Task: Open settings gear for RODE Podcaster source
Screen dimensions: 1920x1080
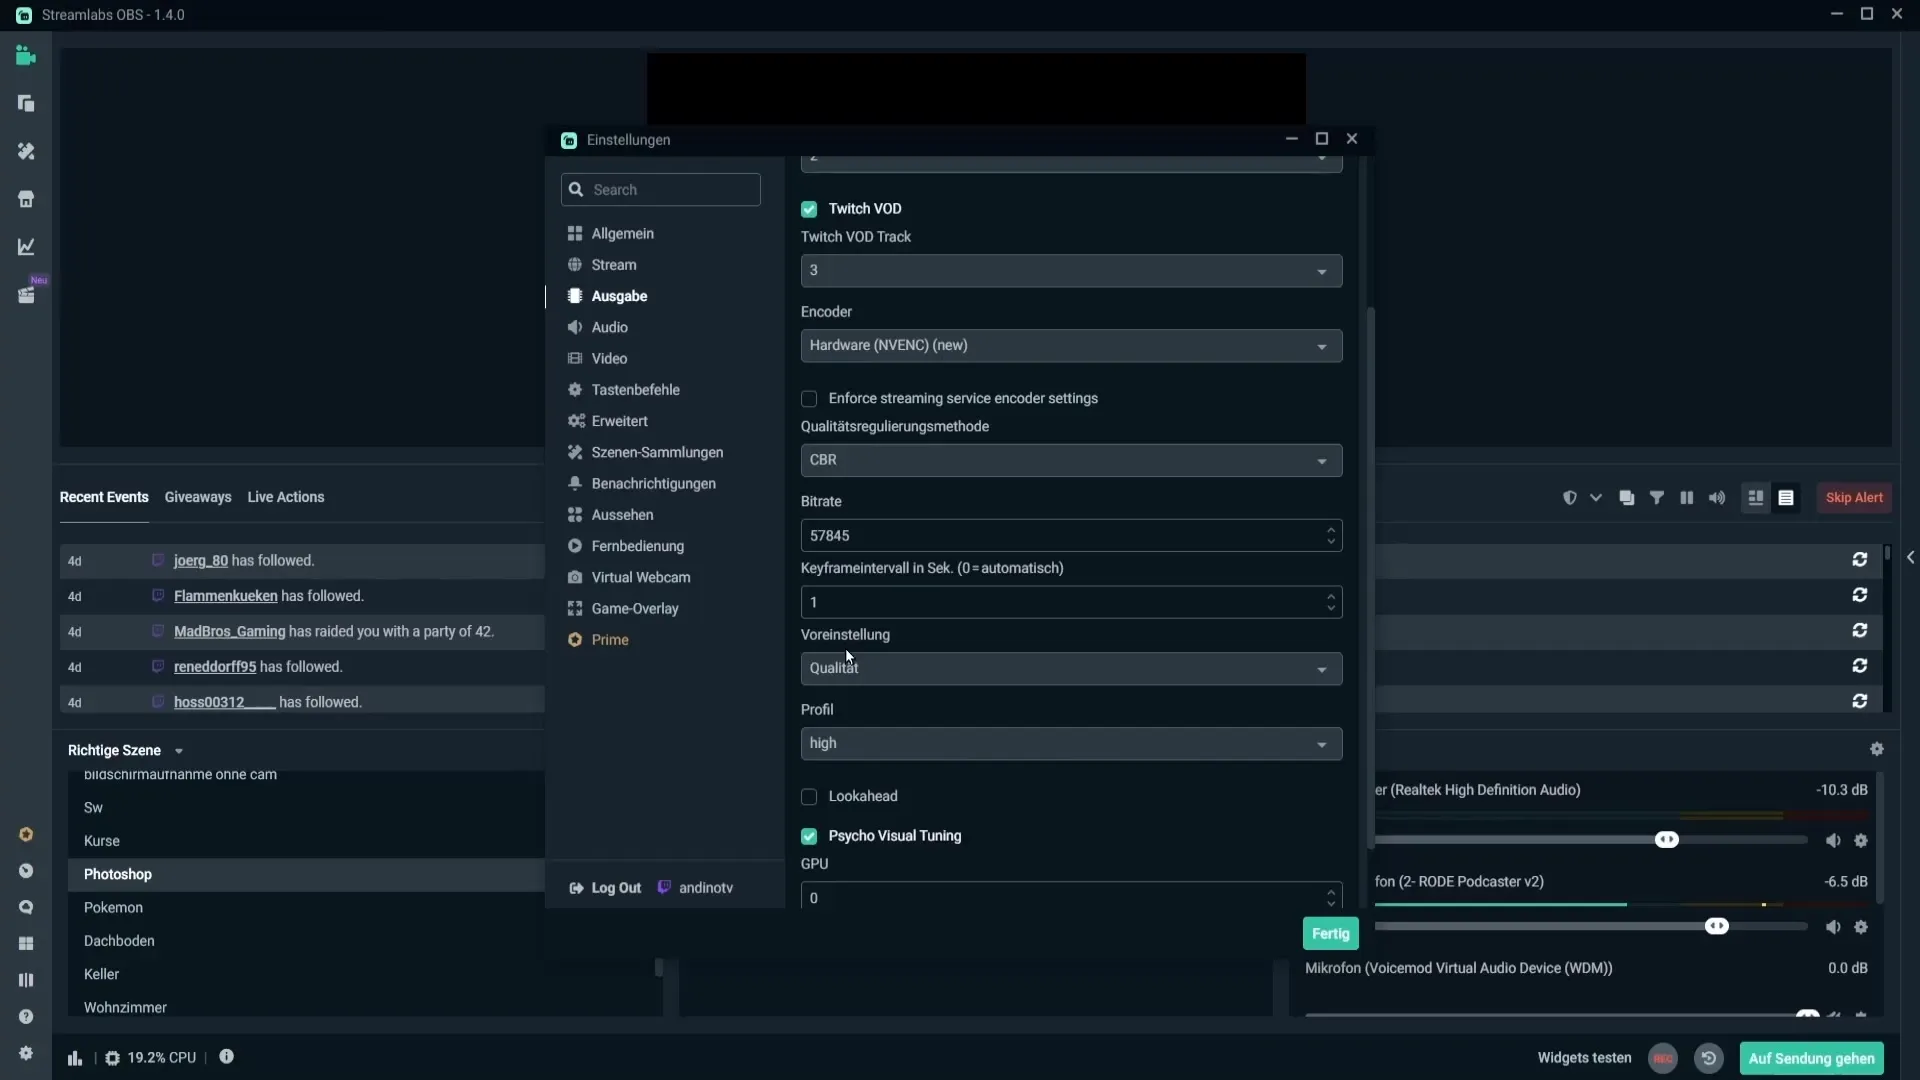Action: pyautogui.click(x=1861, y=928)
